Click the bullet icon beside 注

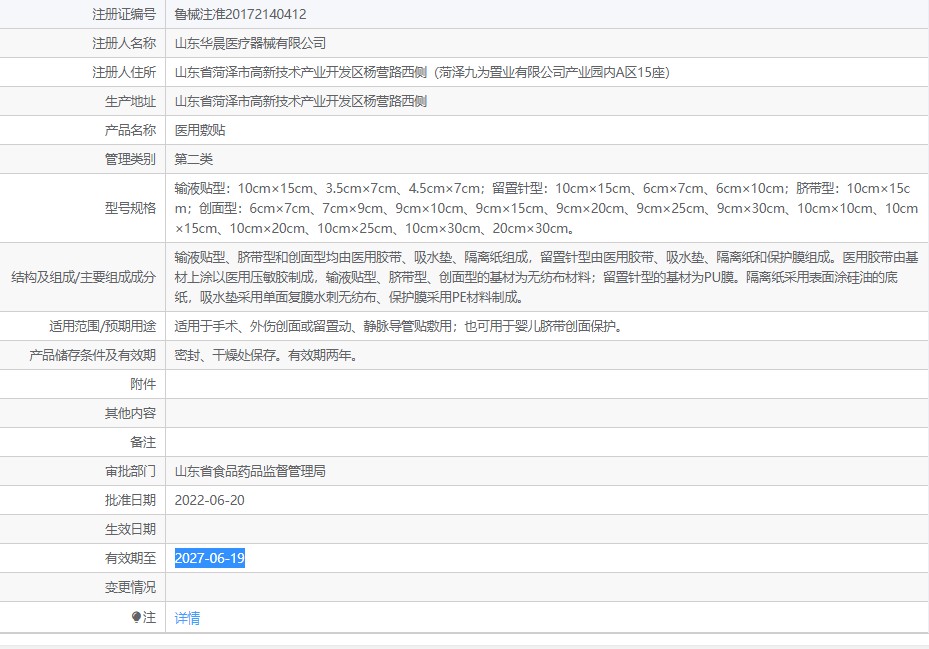click(136, 617)
